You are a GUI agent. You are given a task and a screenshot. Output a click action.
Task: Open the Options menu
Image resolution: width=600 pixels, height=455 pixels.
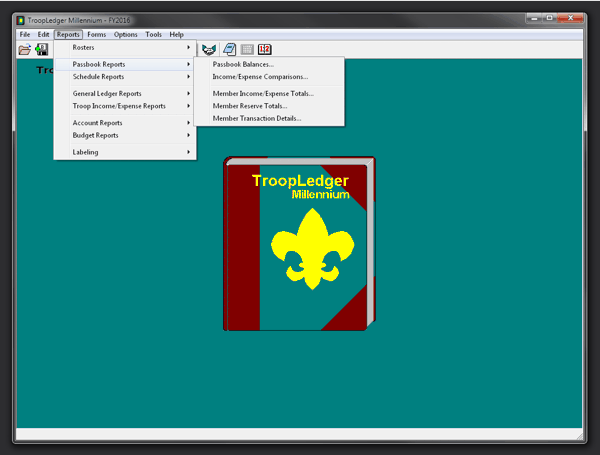126,34
